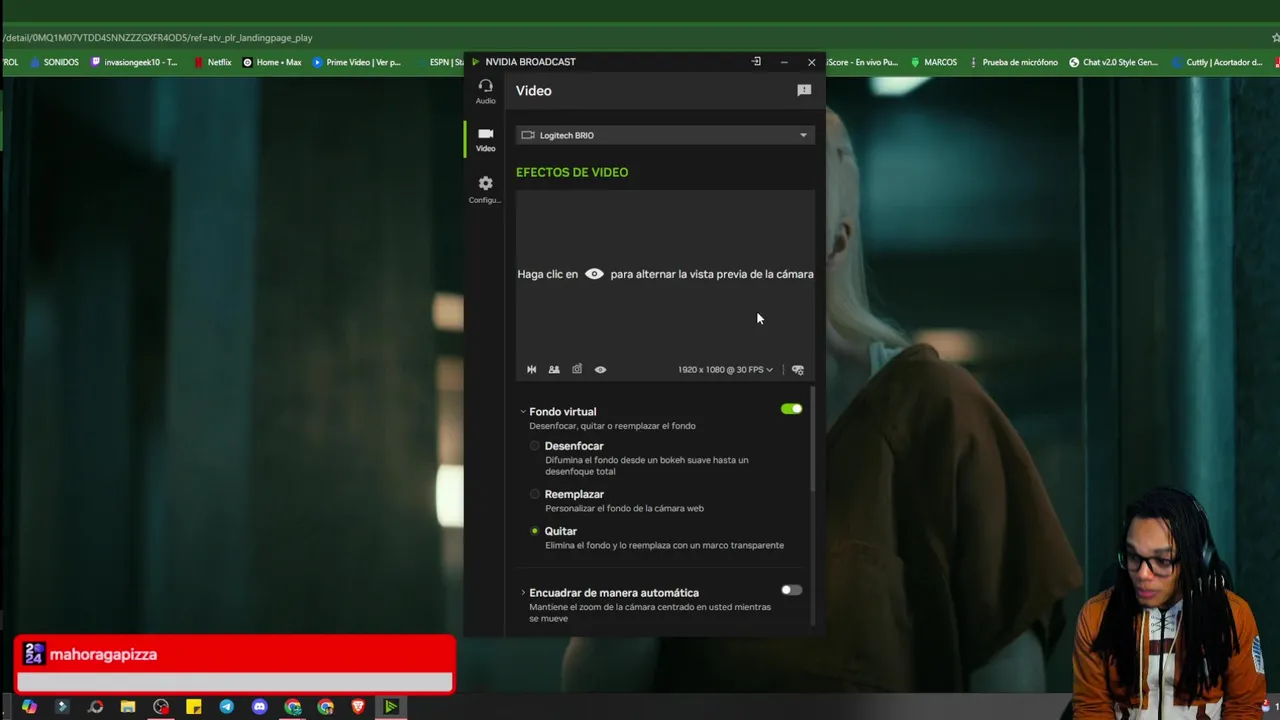Click the compact-mode icon in Broadcast title bar
The image size is (1280, 720).
756,62
